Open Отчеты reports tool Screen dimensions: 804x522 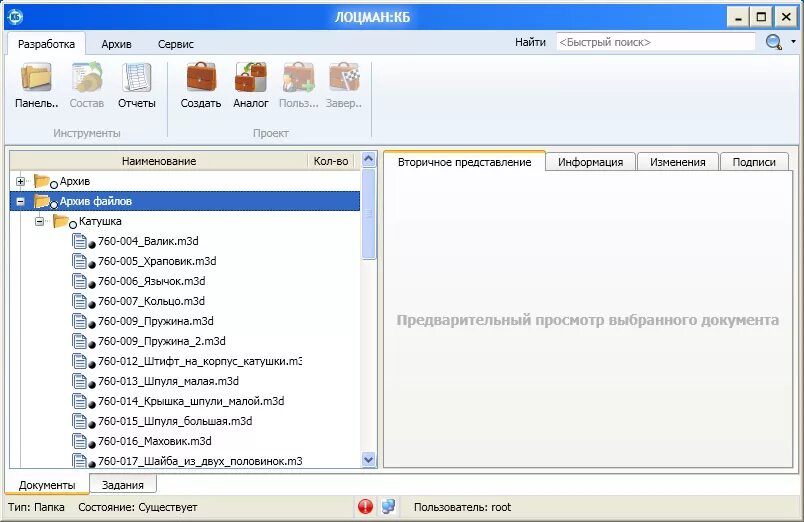[x=136, y=86]
